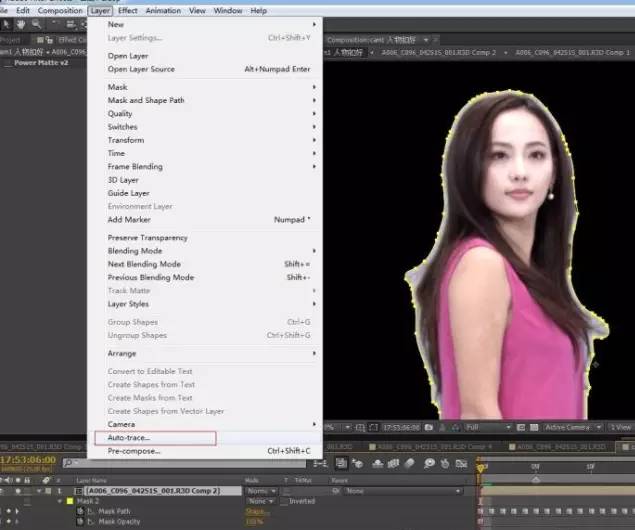Click Mask Path Shape link

[256, 511]
